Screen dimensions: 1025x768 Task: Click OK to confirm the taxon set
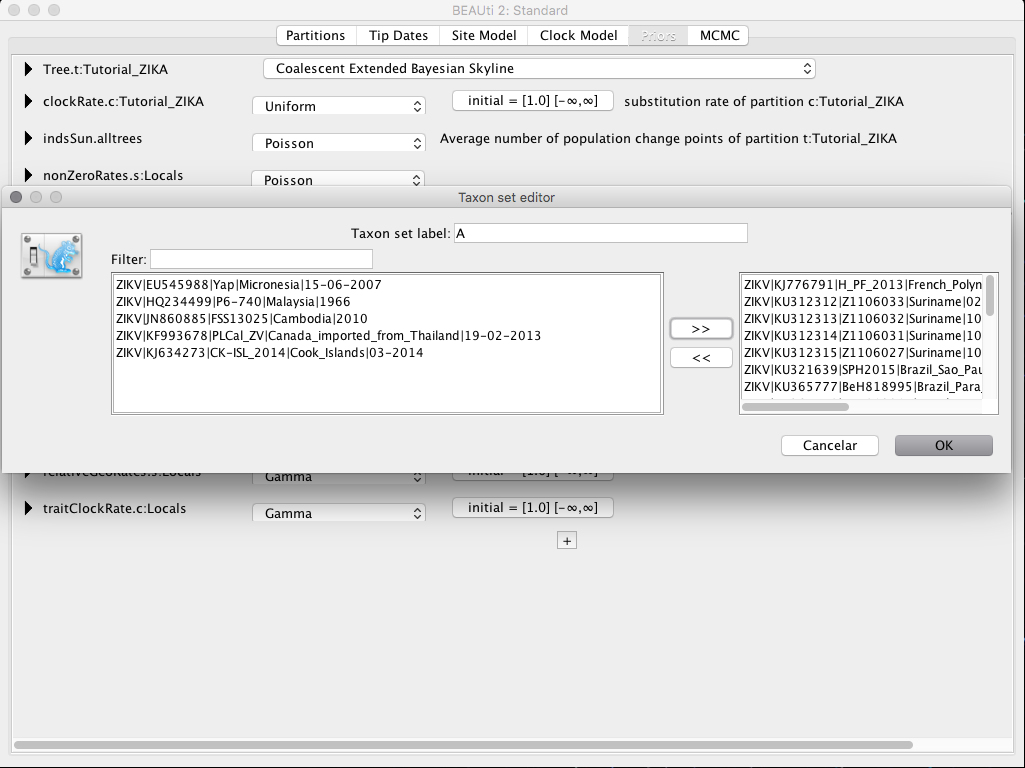[x=943, y=445]
